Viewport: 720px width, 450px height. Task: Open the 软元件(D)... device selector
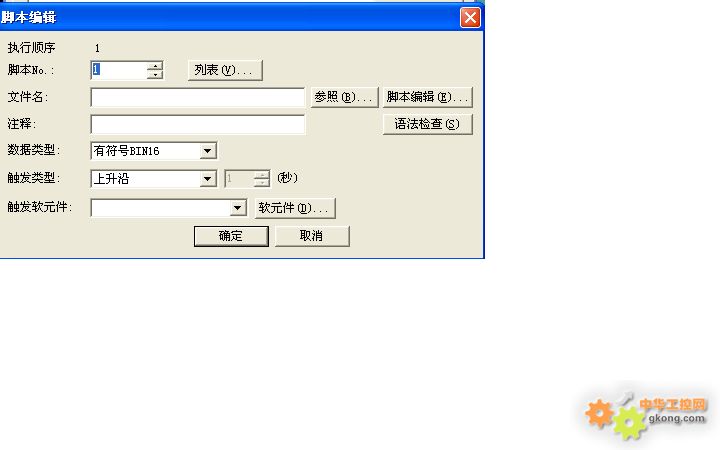(x=295, y=208)
